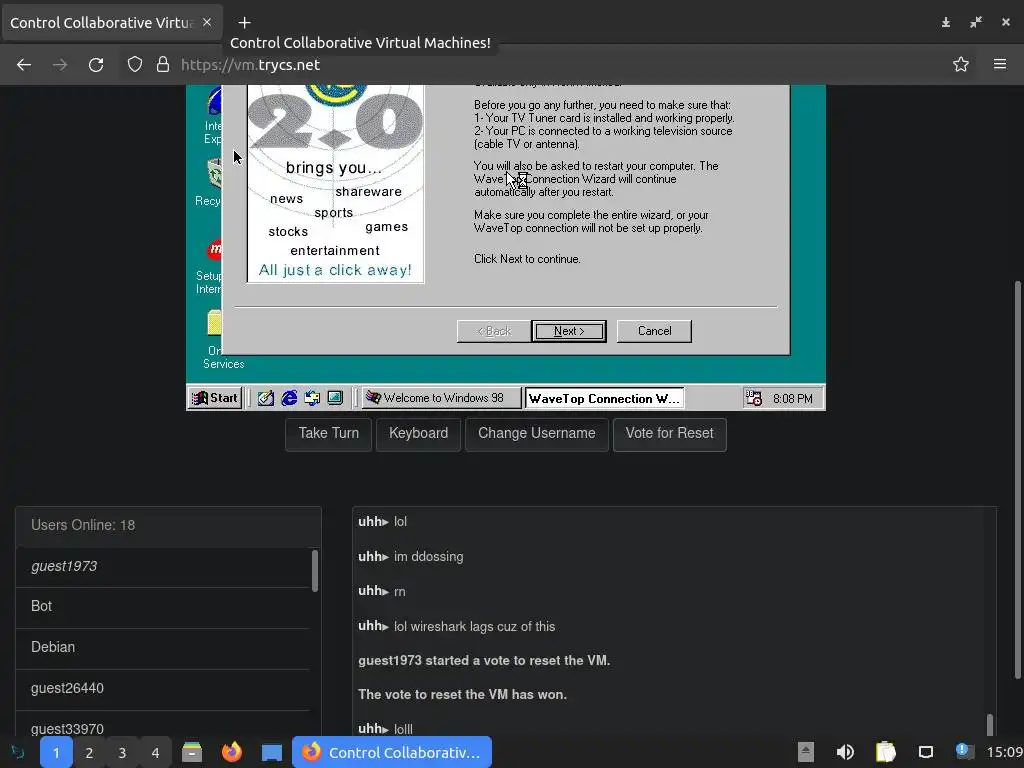The width and height of the screenshot is (1024, 768).
Task: Open the file manager panel icon
Action: coord(192,752)
